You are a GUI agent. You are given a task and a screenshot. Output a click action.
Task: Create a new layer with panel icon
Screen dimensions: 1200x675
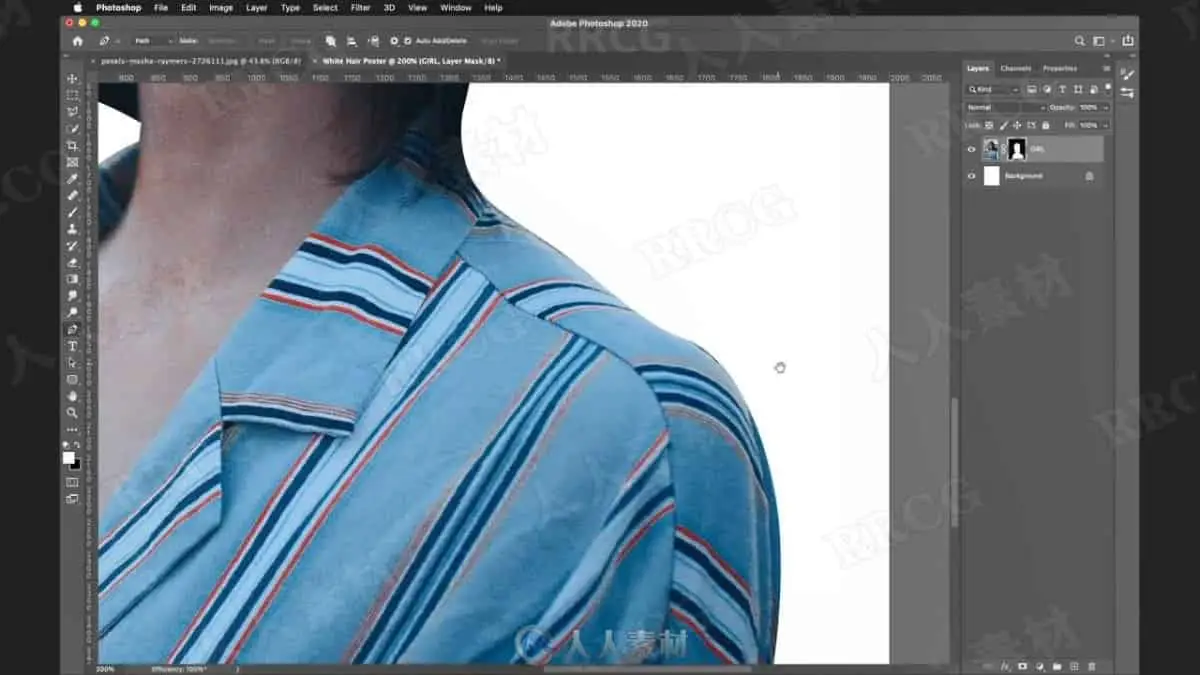coord(1073,665)
